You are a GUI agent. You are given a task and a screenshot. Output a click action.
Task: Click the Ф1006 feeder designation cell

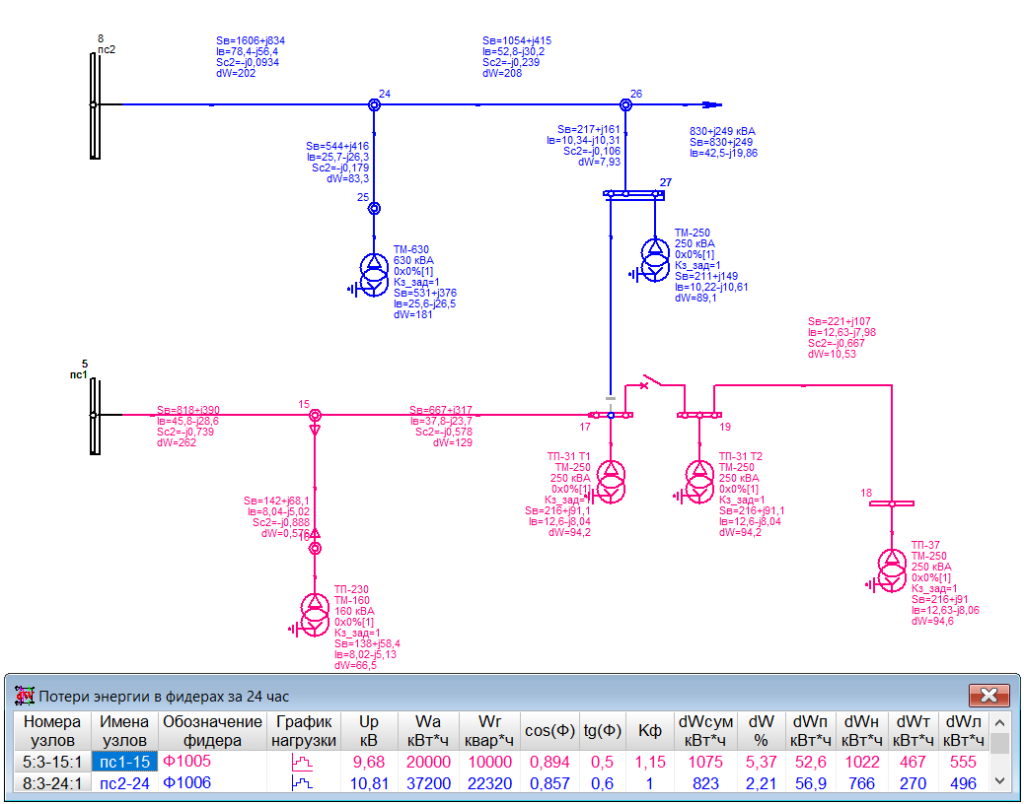pyautogui.click(x=212, y=782)
